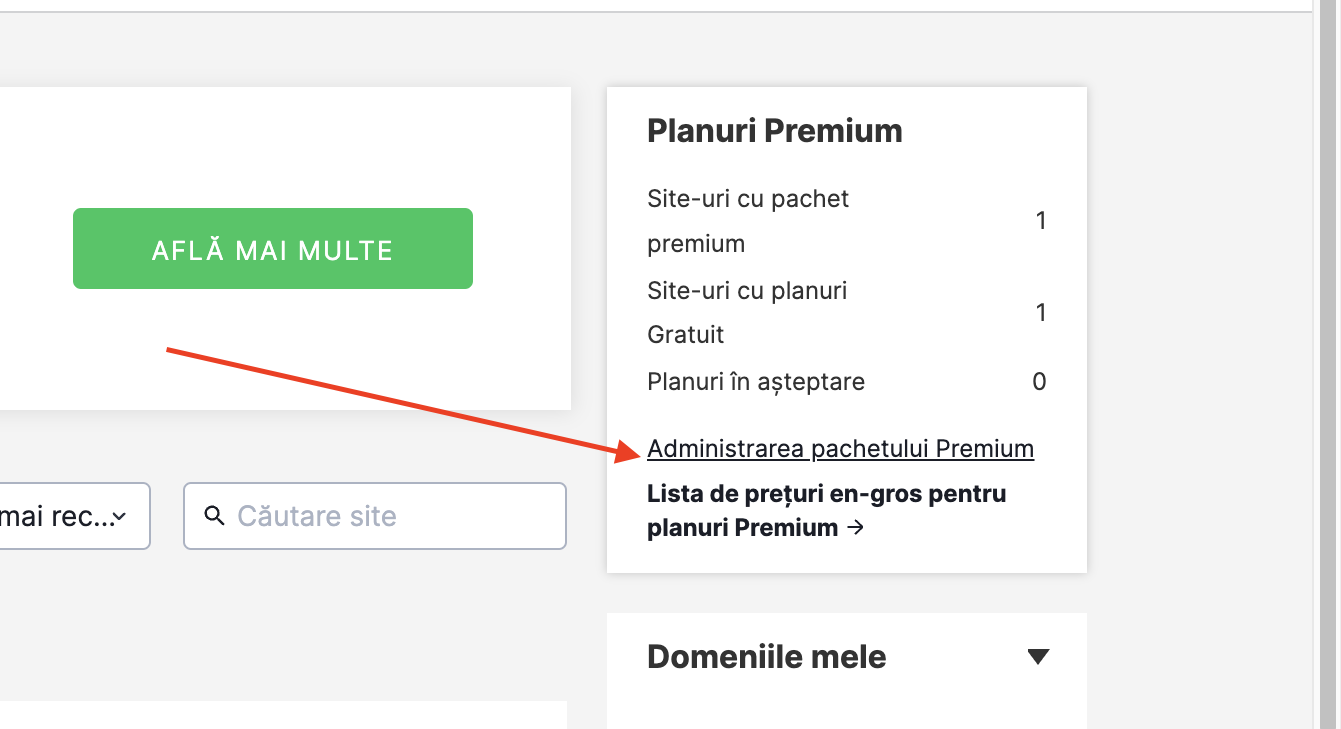
Task: Click count next to planuri Gratuit
Action: point(1041,313)
